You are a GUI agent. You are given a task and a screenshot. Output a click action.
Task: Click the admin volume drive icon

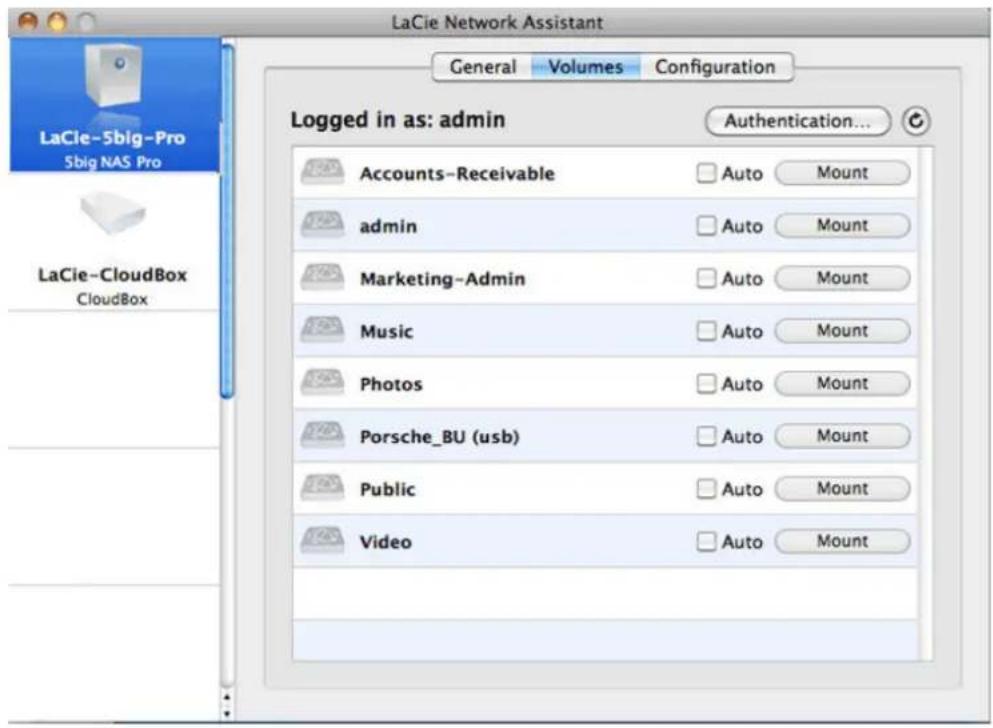coord(323,225)
